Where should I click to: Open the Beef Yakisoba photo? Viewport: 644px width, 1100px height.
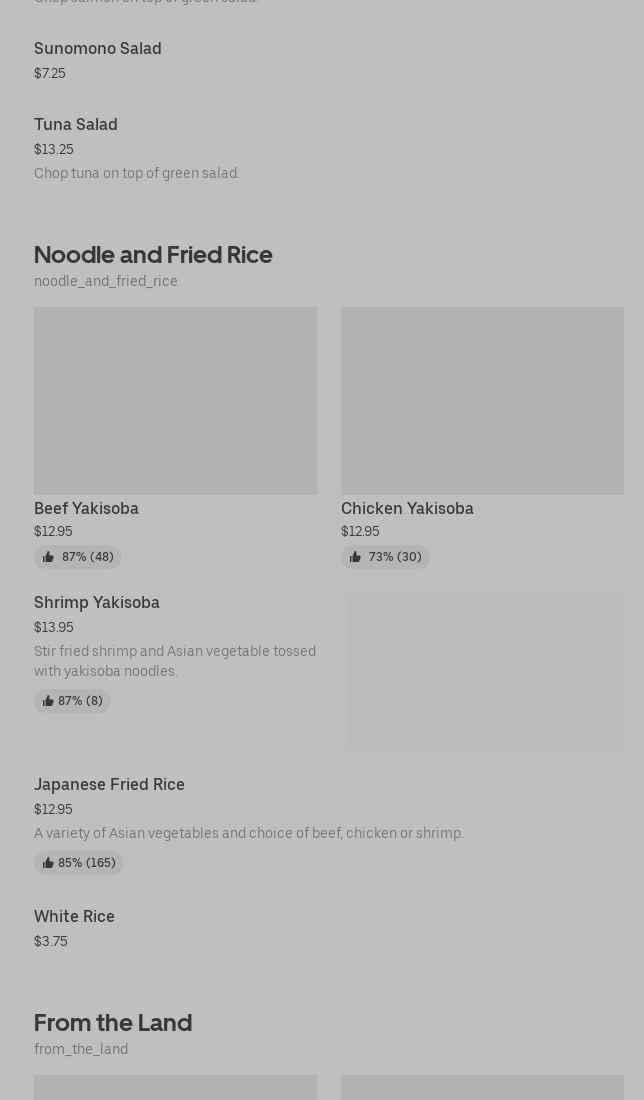[x=175, y=400]
